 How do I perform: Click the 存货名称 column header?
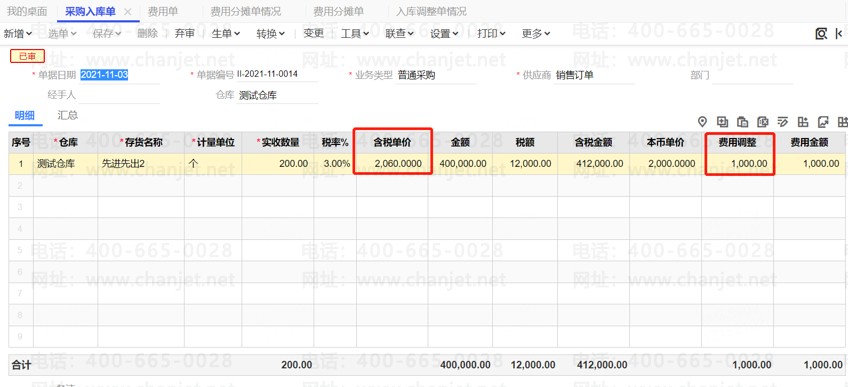[141, 143]
